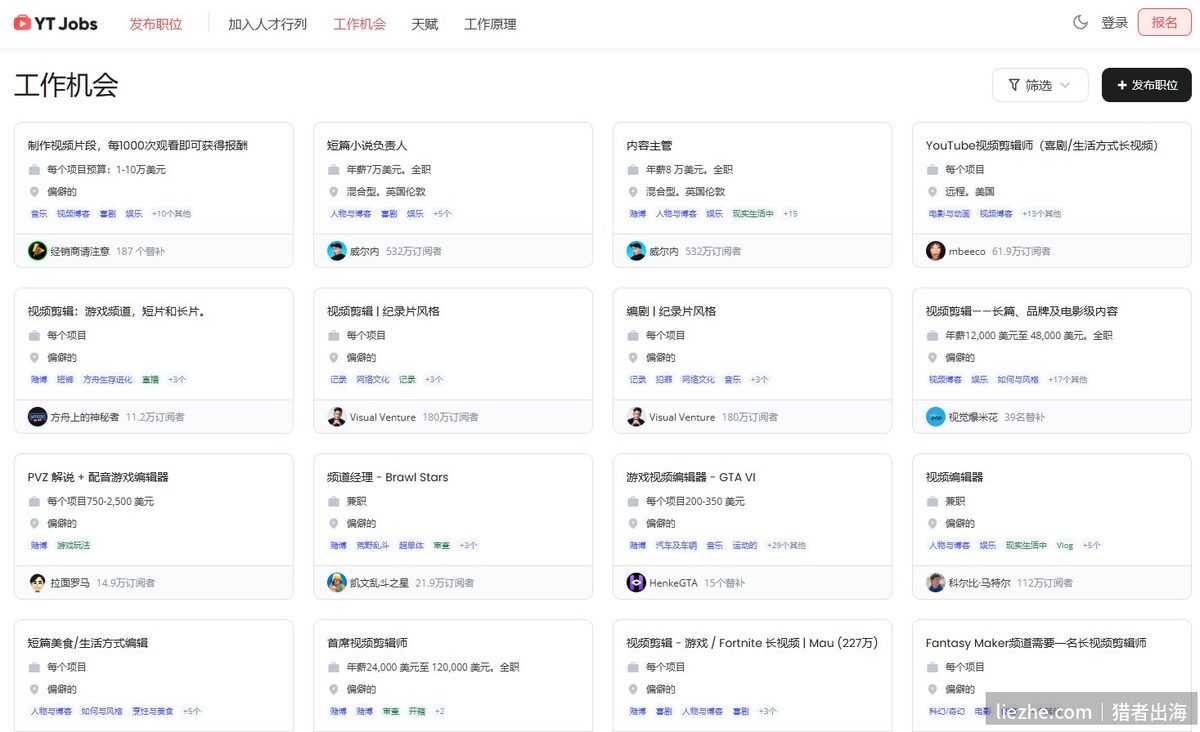Expand +5个 tags on 视频编辑器 card

[1091, 546]
